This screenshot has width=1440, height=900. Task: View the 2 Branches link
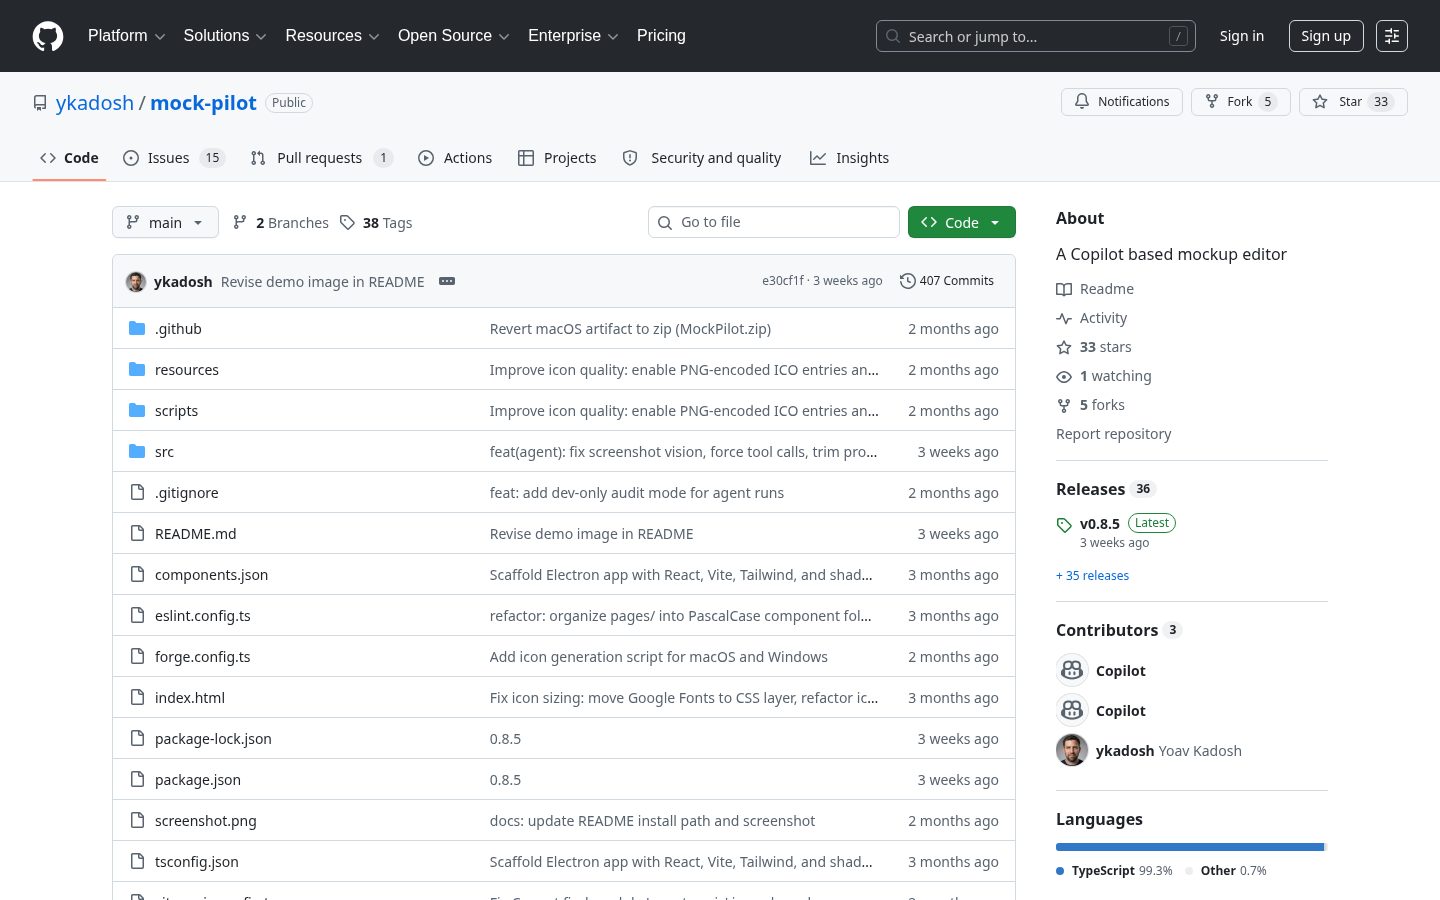[280, 222]
